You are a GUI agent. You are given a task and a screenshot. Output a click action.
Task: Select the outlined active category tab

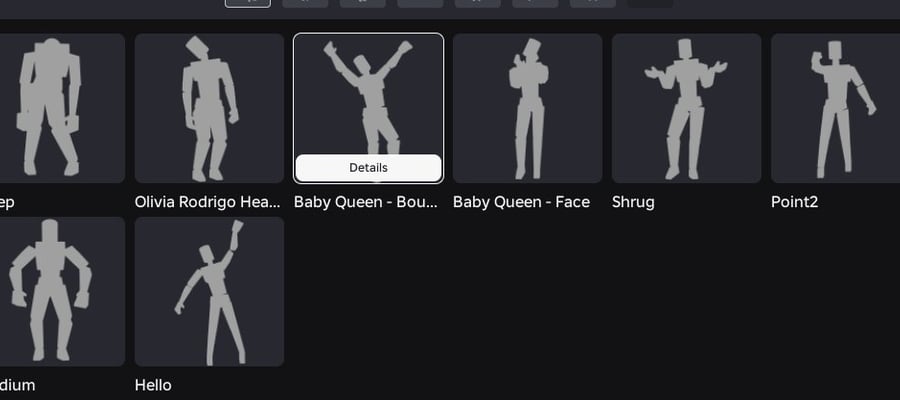[248, 3]
